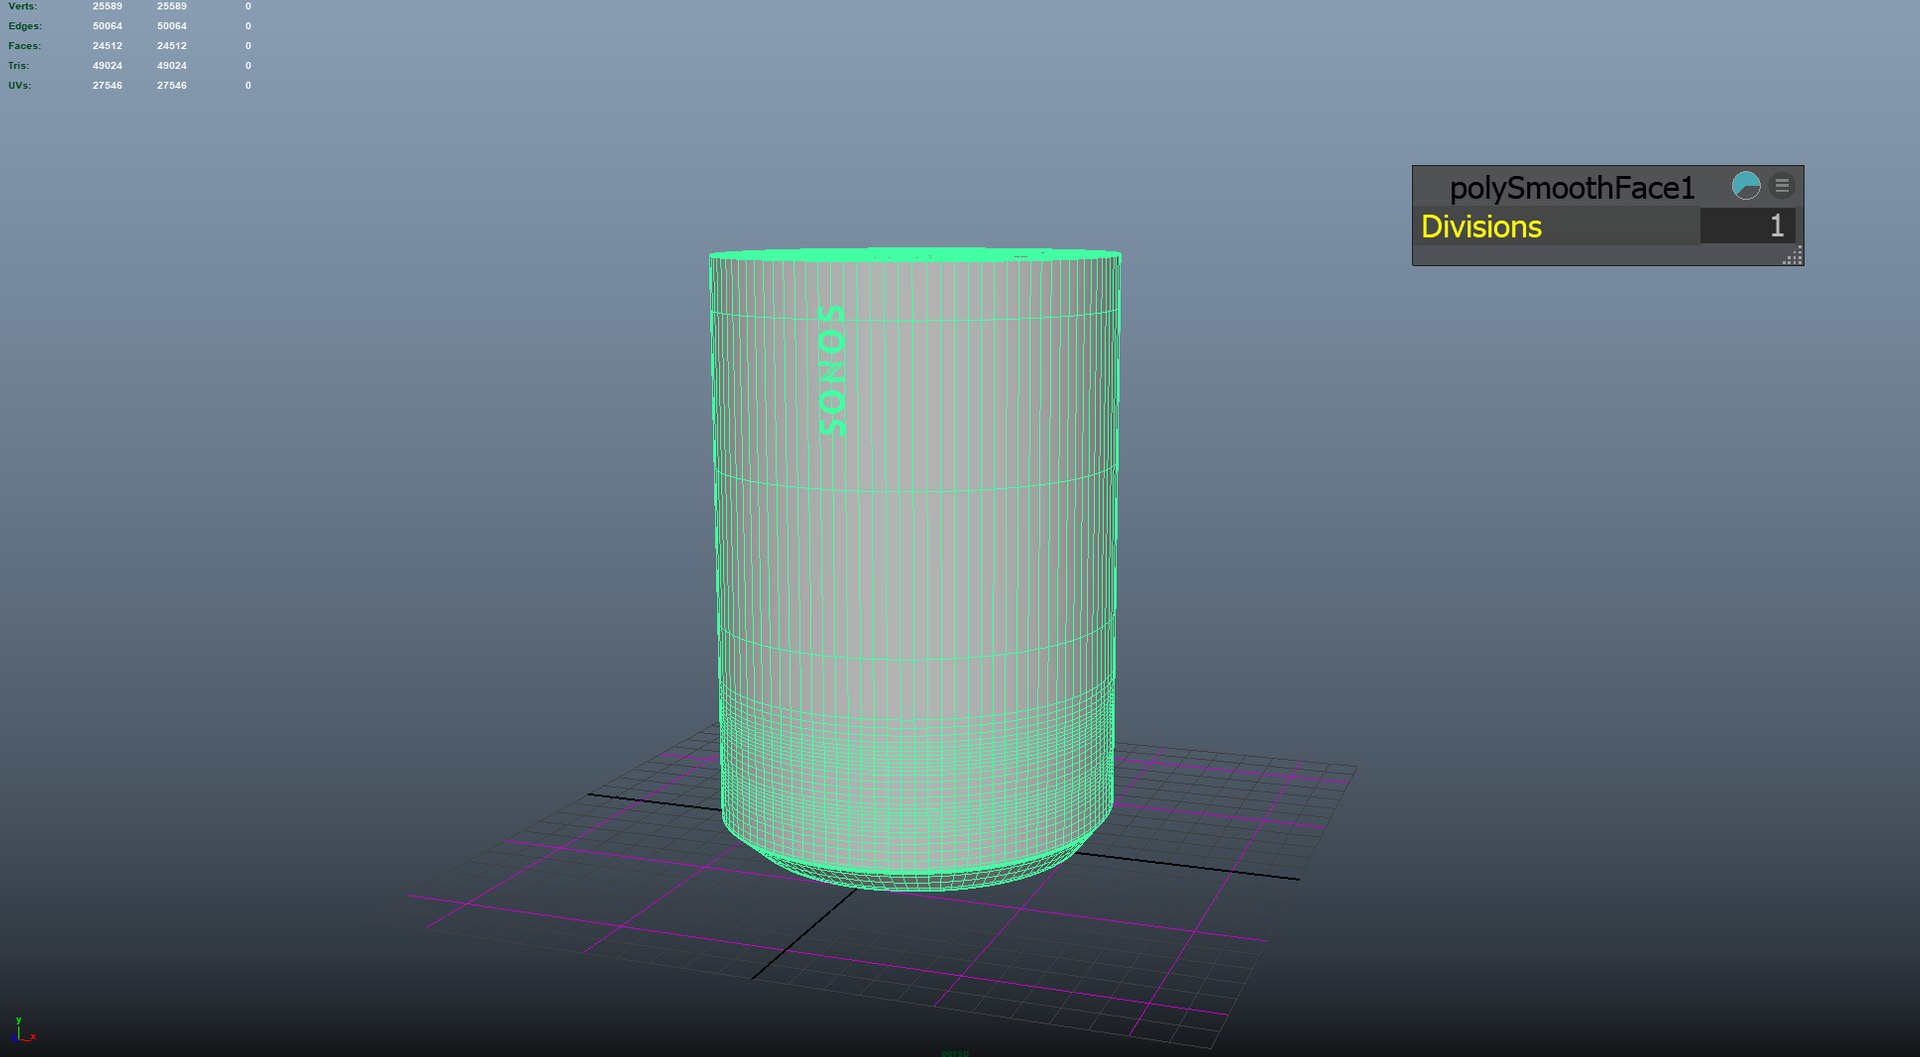Click the Faces: label in the HUD
The height and width of the screenshot is (1057, 1920).
pos(25,46)
